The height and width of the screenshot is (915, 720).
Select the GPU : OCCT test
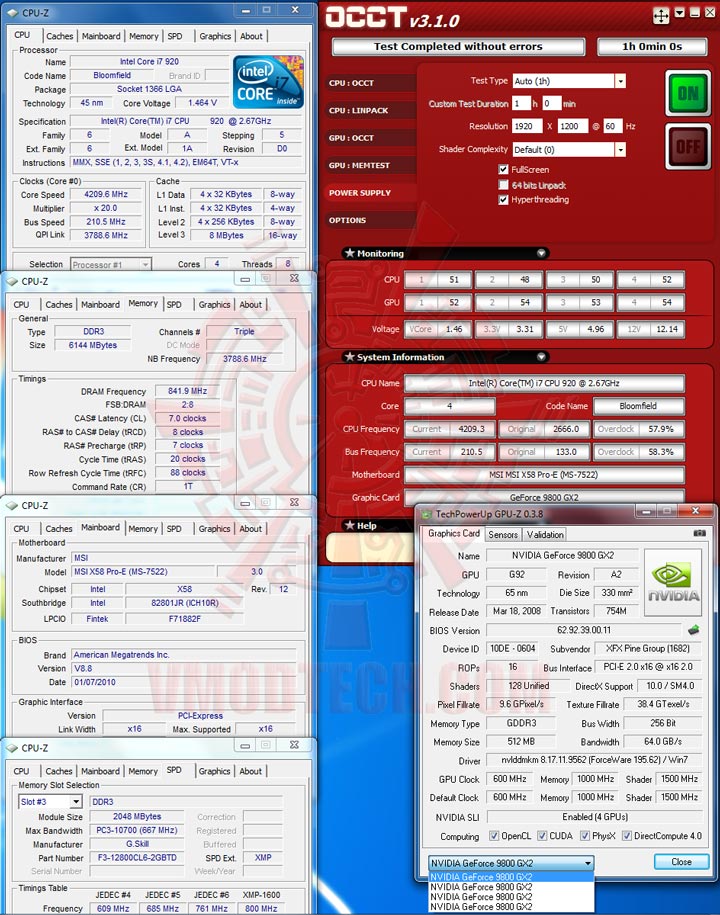coord(371,138)
